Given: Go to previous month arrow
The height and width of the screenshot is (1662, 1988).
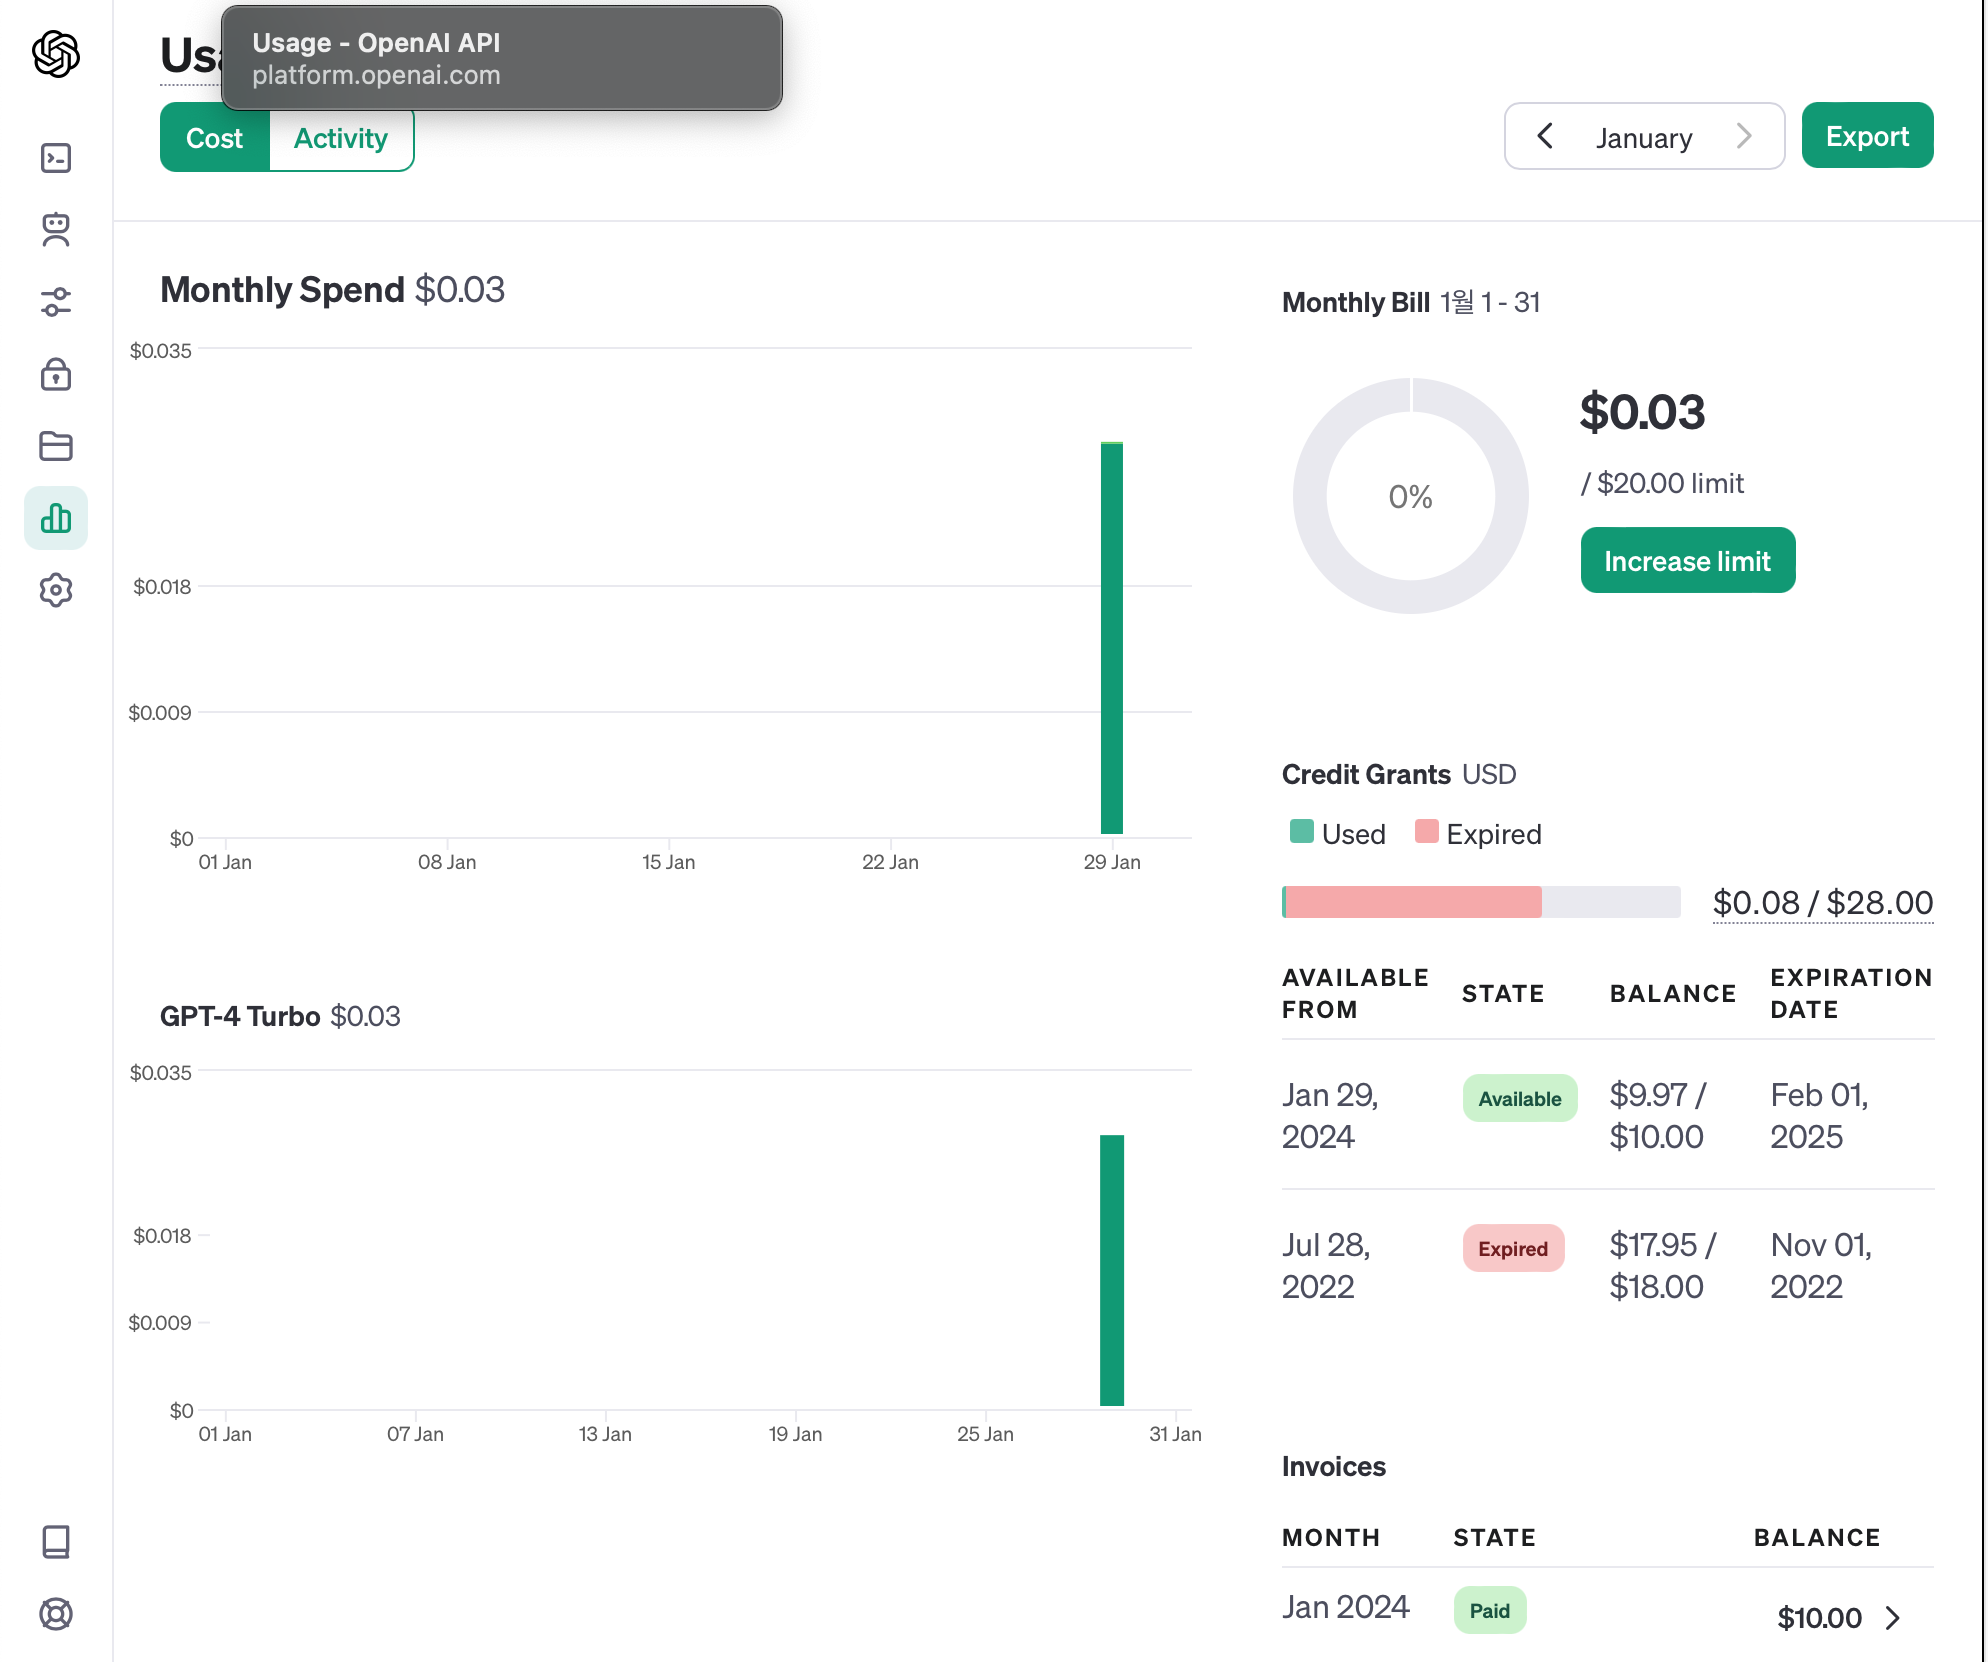Looking at the screenshot, I should pyautogui.click(x=1545, y=136).
